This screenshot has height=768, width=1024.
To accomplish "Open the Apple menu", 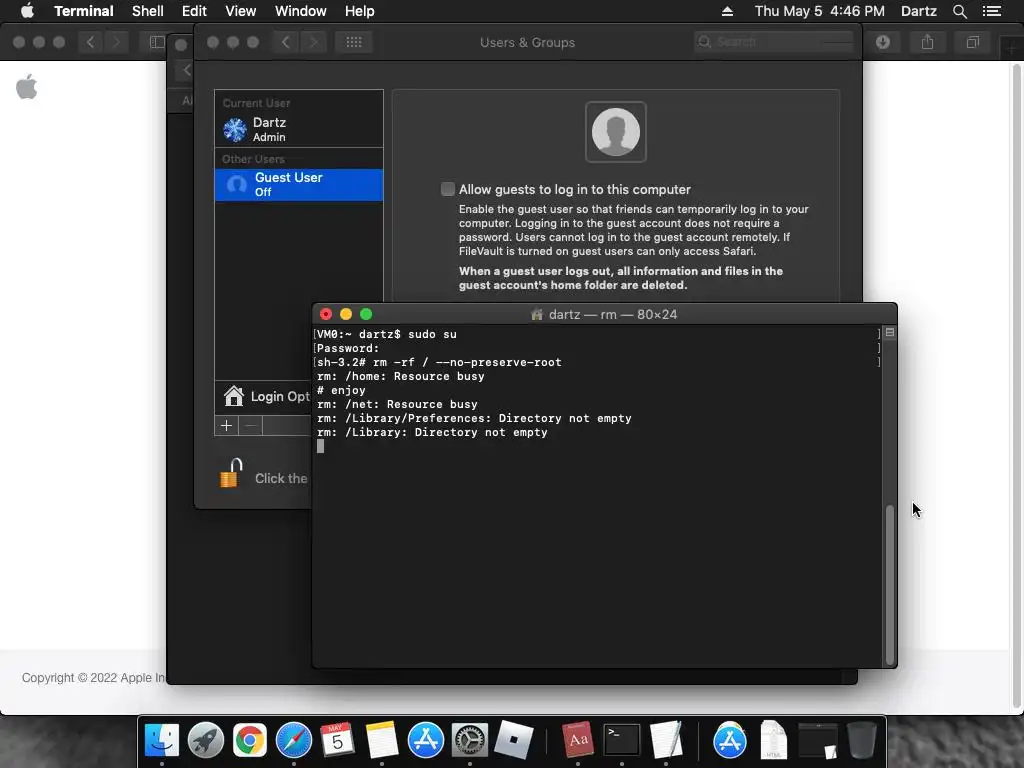I will tap(27, 11).
